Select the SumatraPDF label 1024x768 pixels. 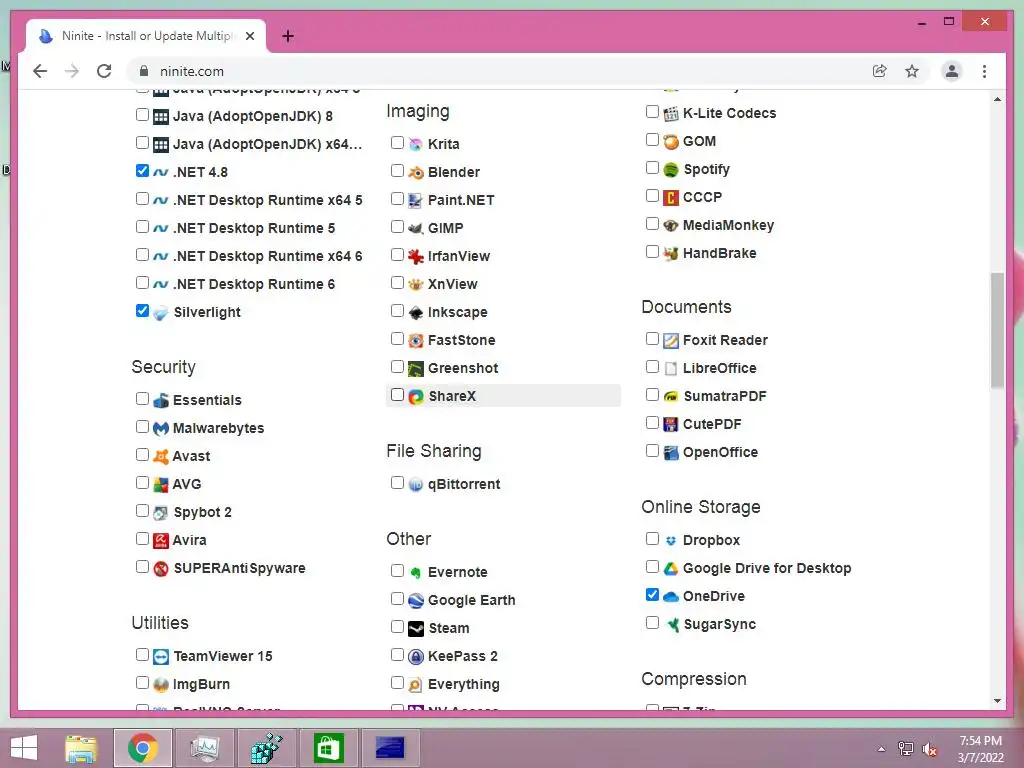pyautogui.click(x=724, y=396)
